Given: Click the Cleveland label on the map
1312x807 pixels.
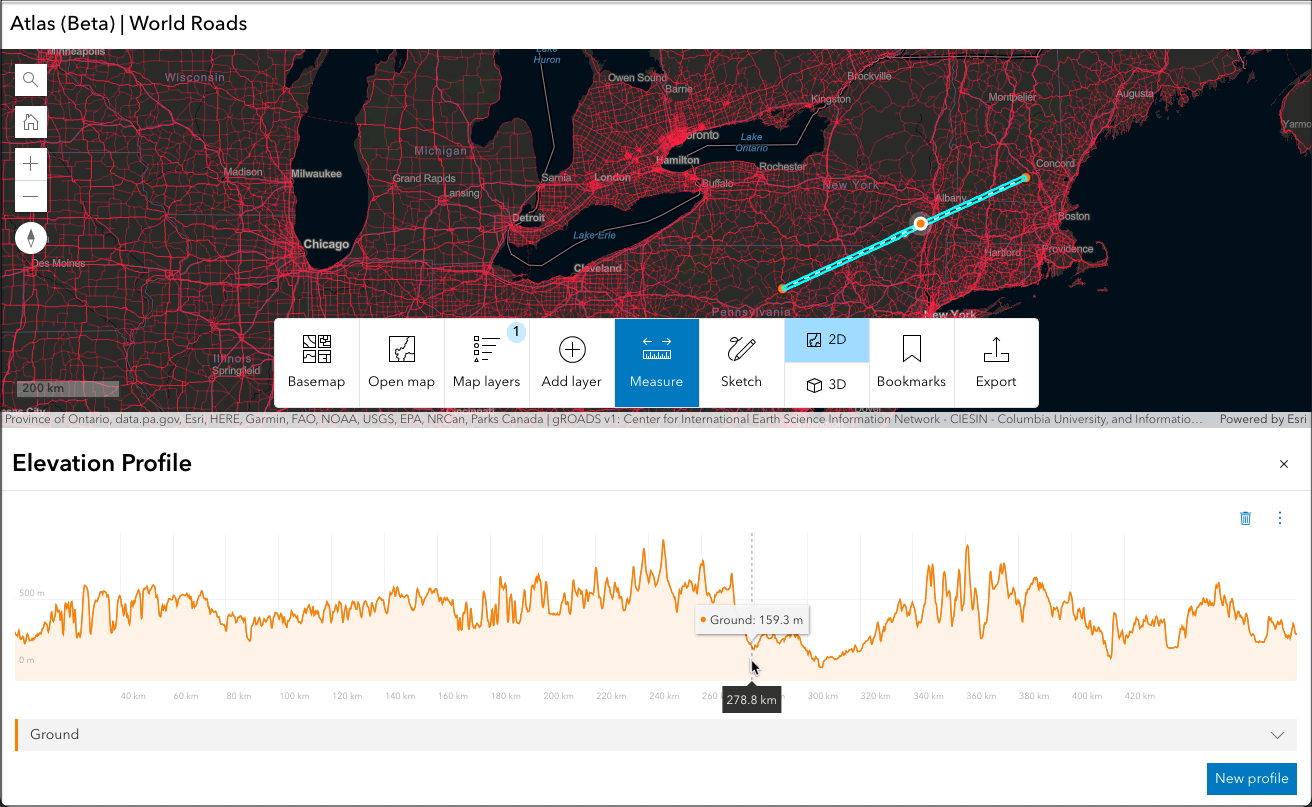Looking at the screenshot, I should pos(597,268).
